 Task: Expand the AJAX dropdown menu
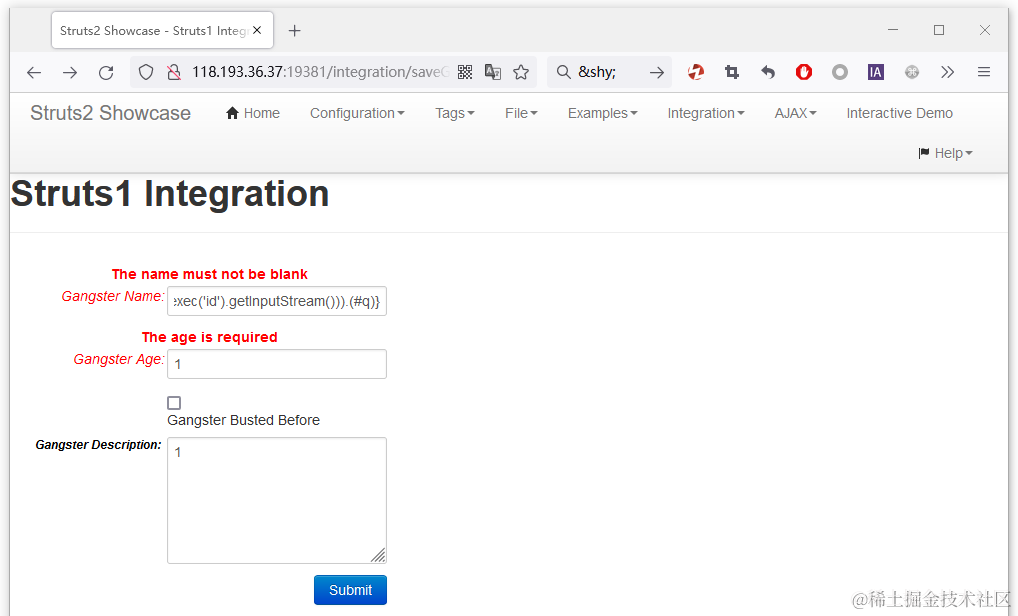pyautogui.click(x=795, y=113)
